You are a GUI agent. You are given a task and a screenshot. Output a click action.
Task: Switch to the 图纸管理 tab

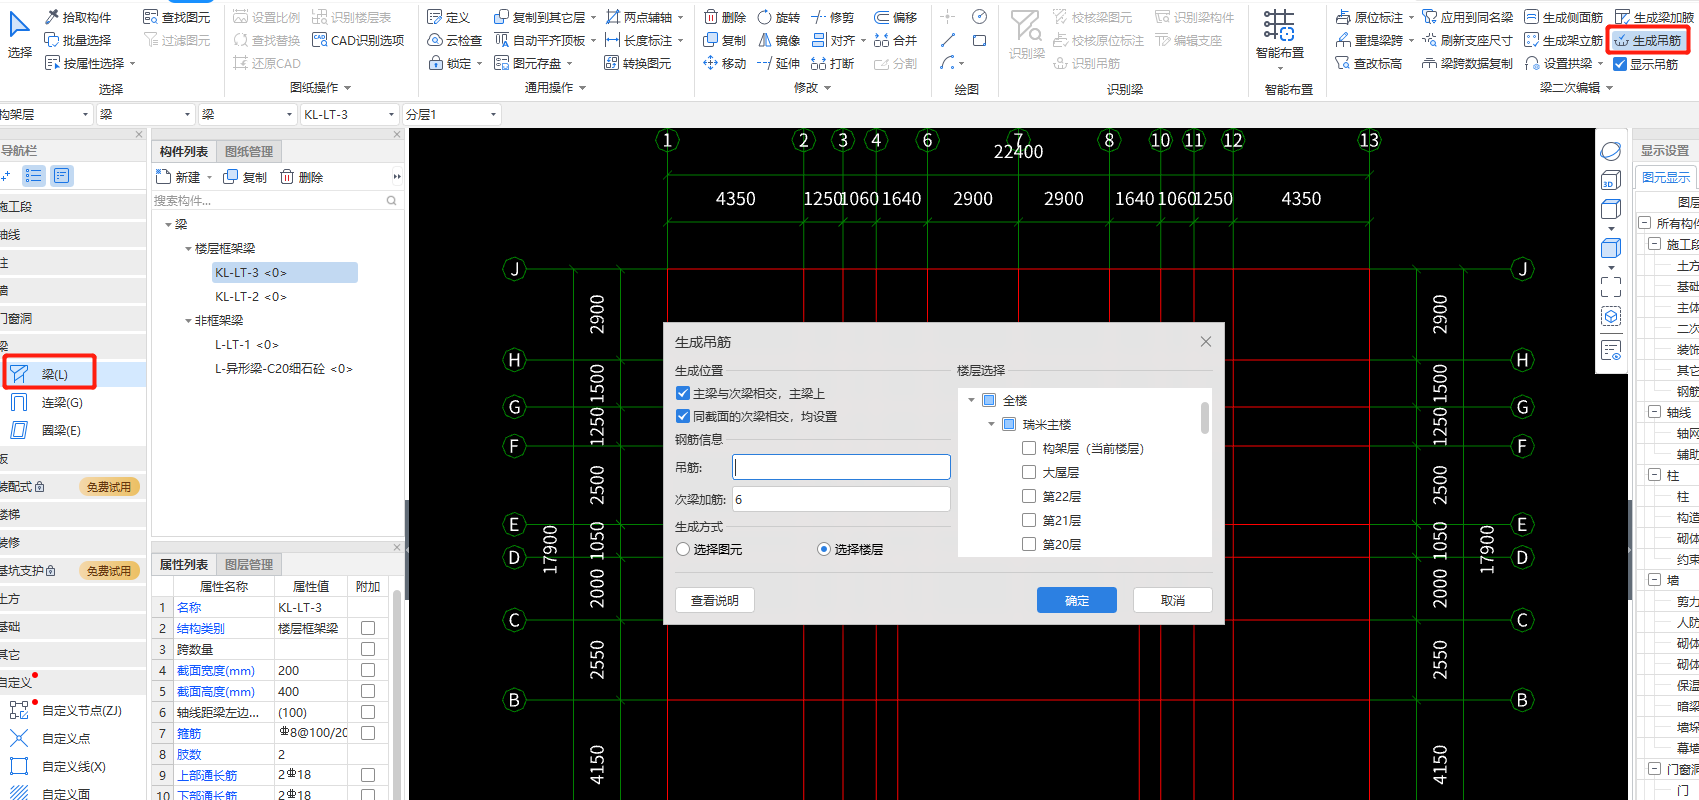click(249, 151)
